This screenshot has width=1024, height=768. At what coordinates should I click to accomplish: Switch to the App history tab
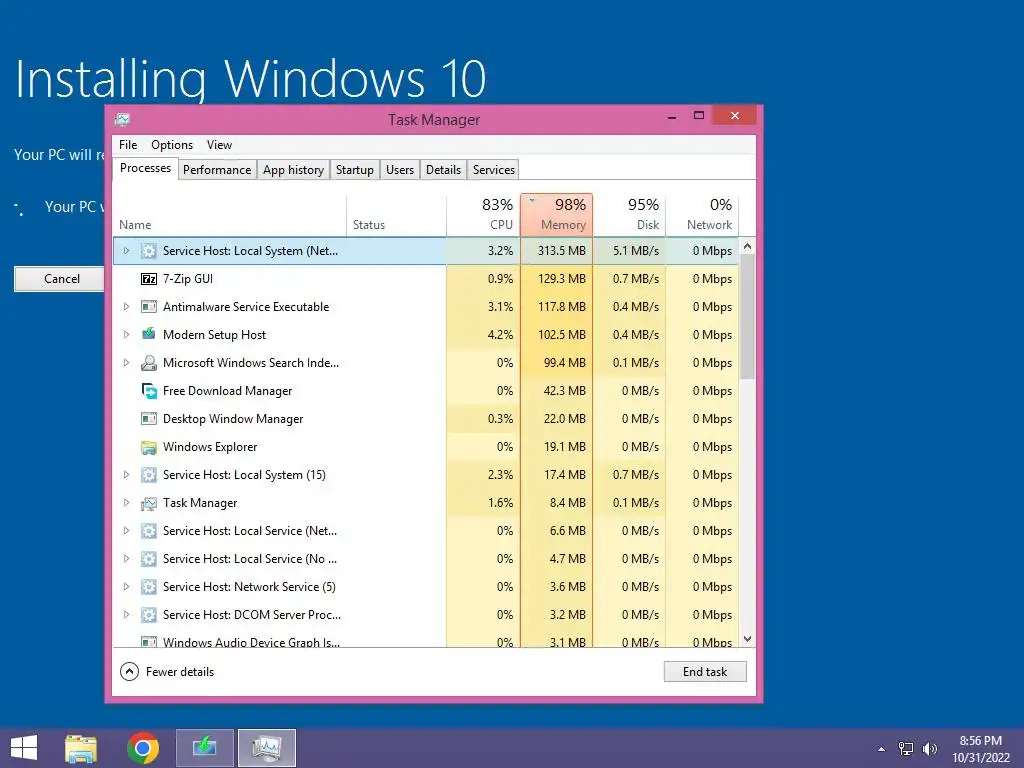coord(293,170)
